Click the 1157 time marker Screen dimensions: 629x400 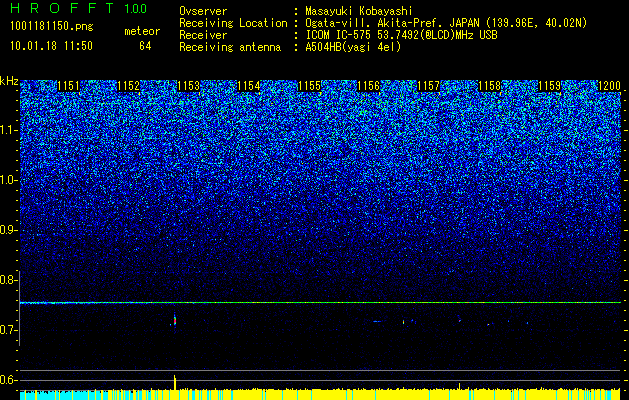coord(429,86)
